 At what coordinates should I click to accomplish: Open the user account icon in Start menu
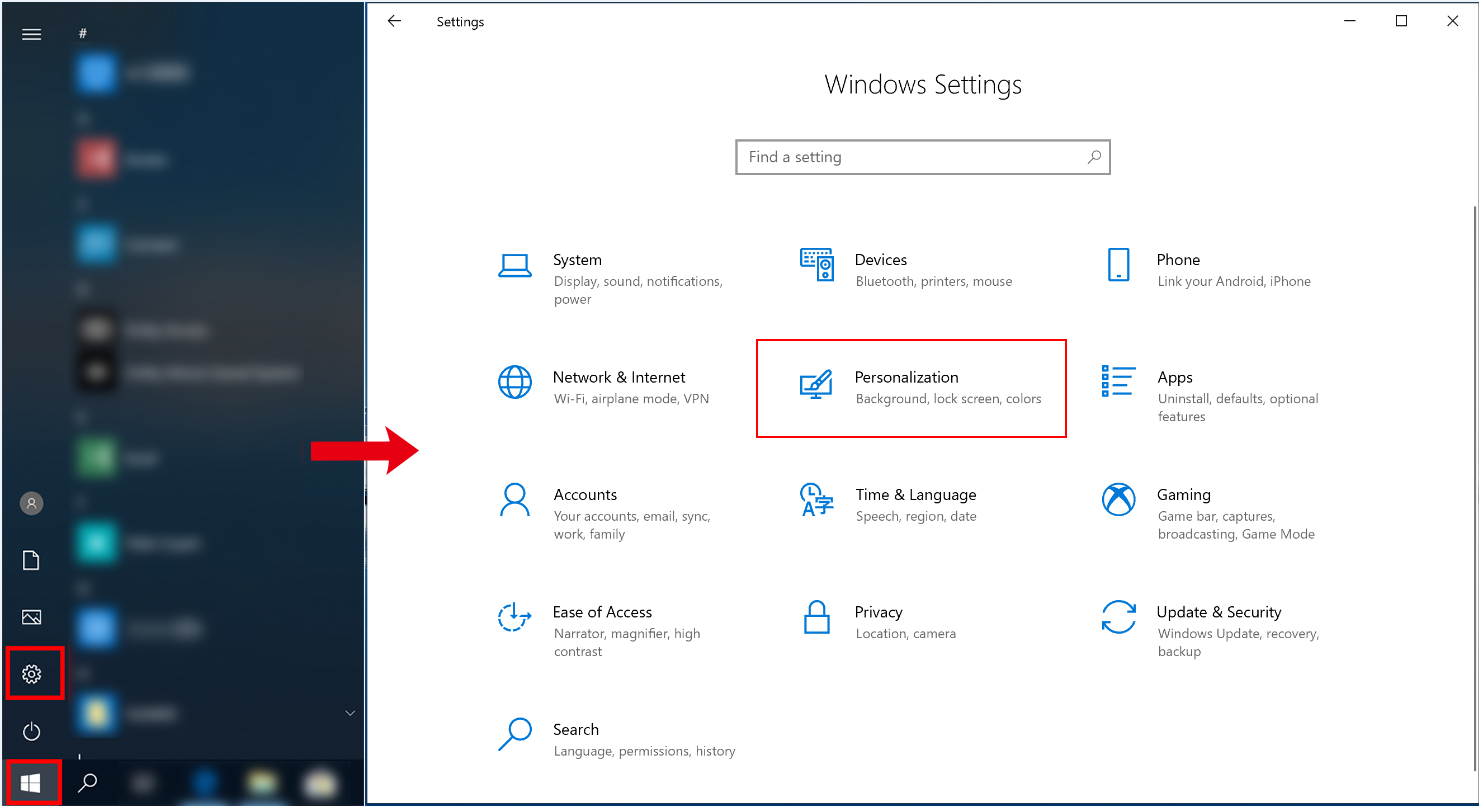(x=31, y=503)
